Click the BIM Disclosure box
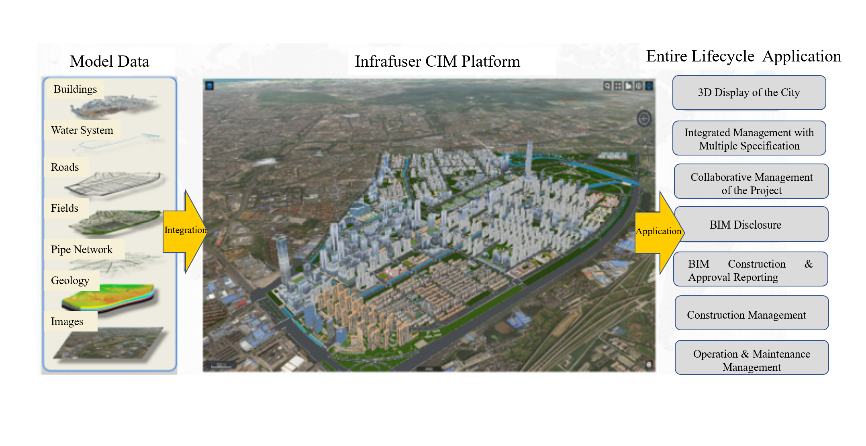 pos(751,224)
